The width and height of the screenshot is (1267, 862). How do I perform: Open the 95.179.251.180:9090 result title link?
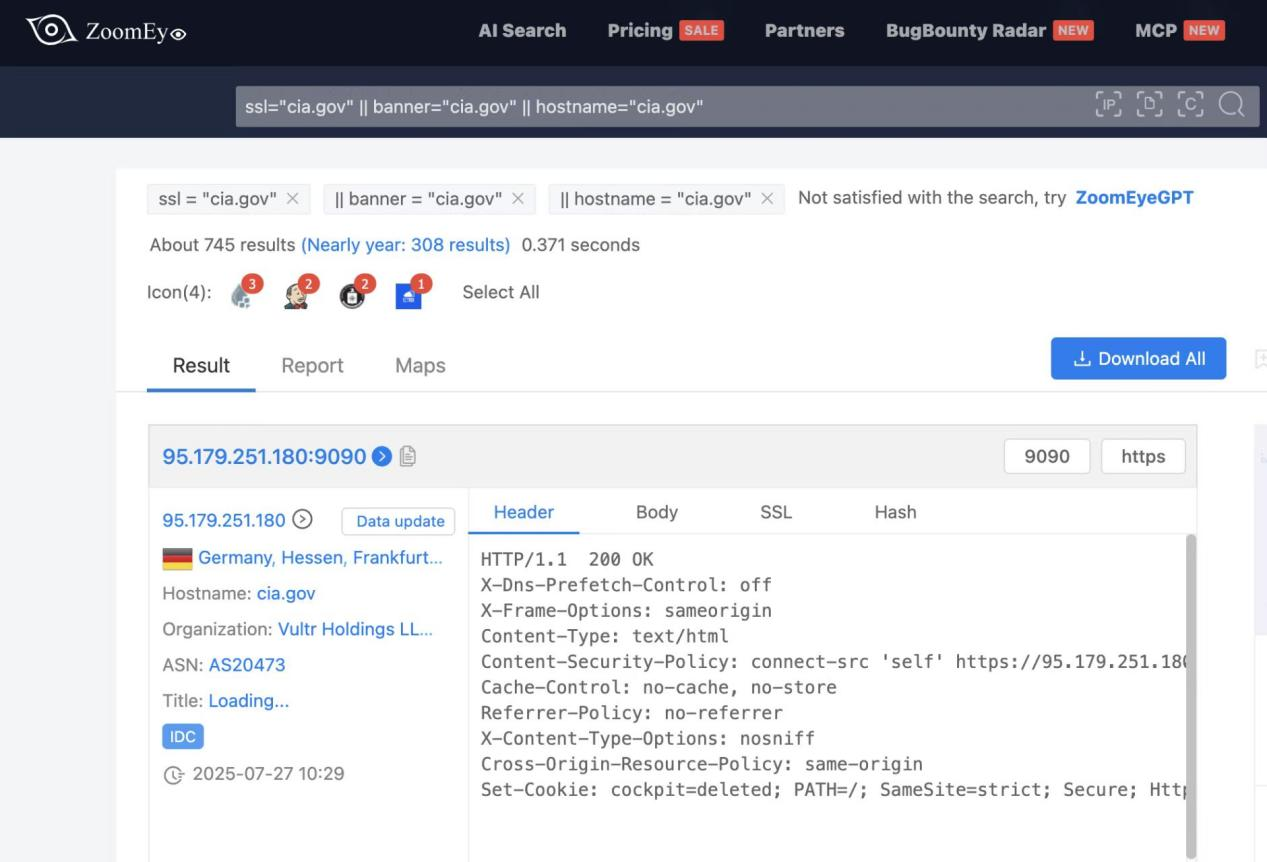[x=264, y=456]
